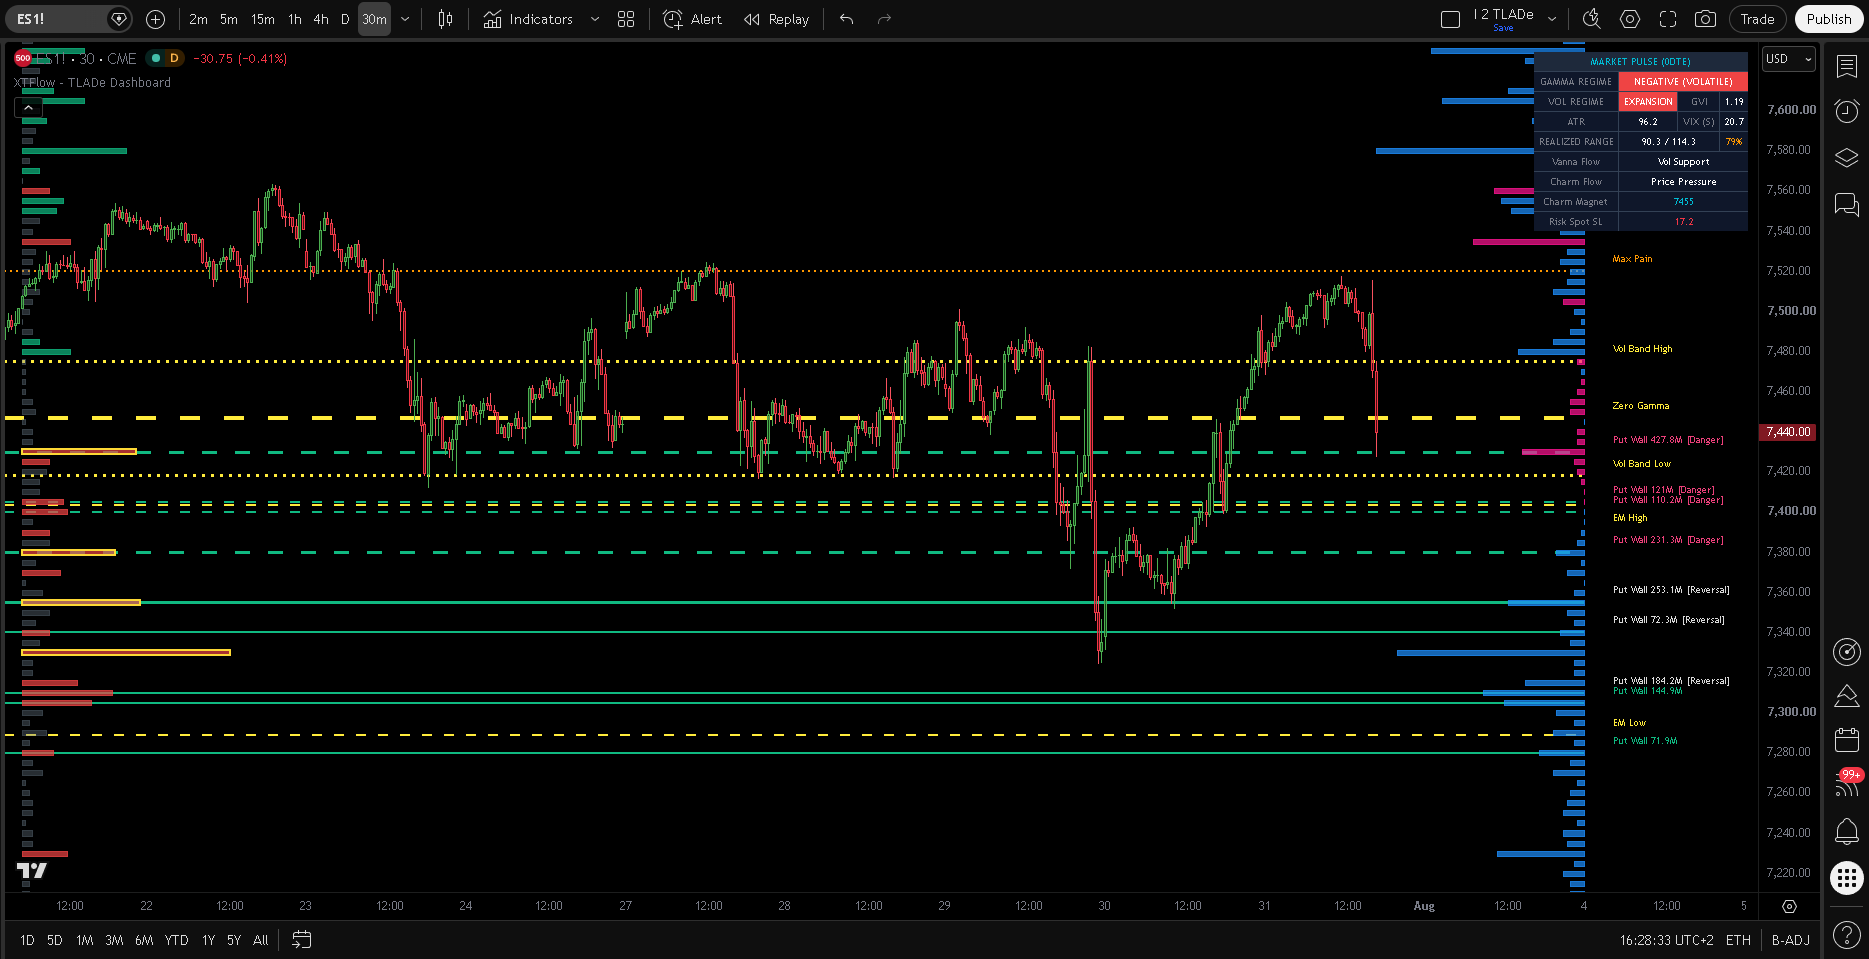This screenshot has height=959, width=1869.
Task: Open time axis settings gear icon
Action: 1790,906
